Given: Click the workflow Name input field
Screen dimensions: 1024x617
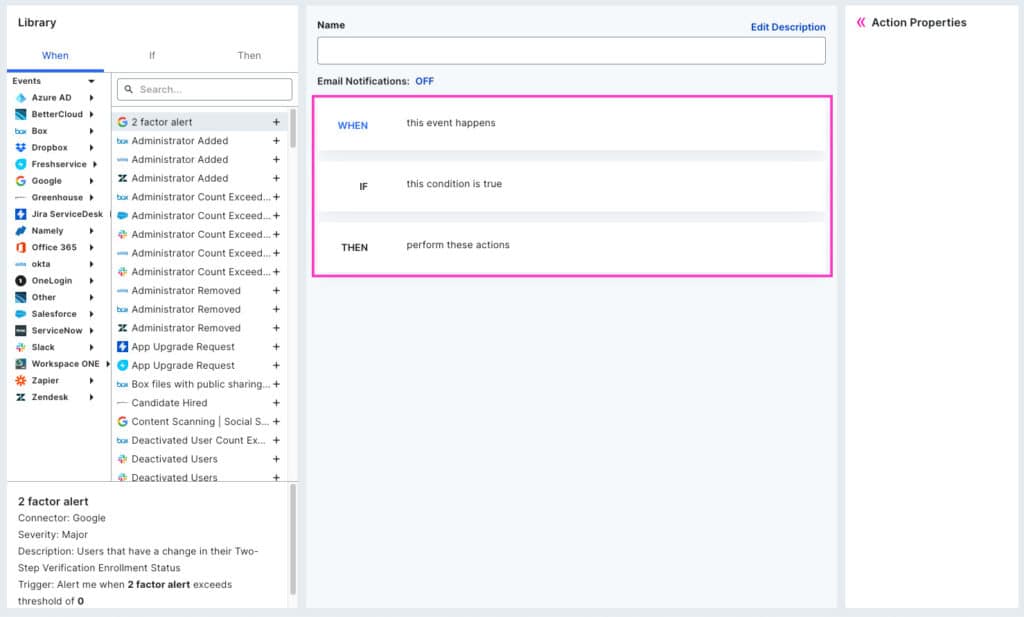Looking at the screenshot, I should click(571, 51).
